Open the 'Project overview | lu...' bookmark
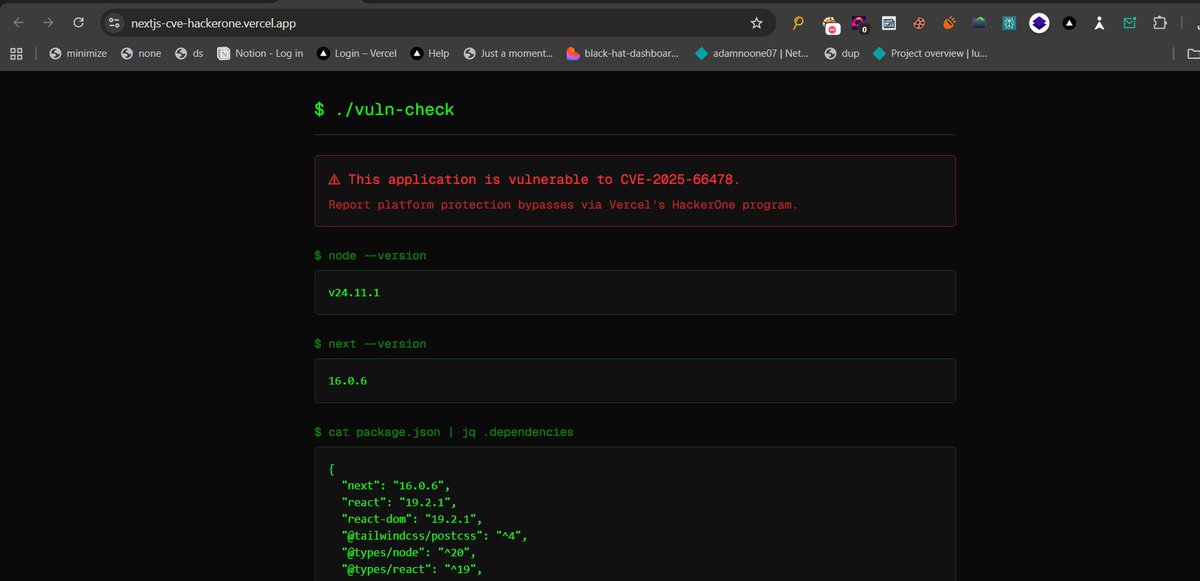Screen dimensions: 1200x581 tap(930, 54)
